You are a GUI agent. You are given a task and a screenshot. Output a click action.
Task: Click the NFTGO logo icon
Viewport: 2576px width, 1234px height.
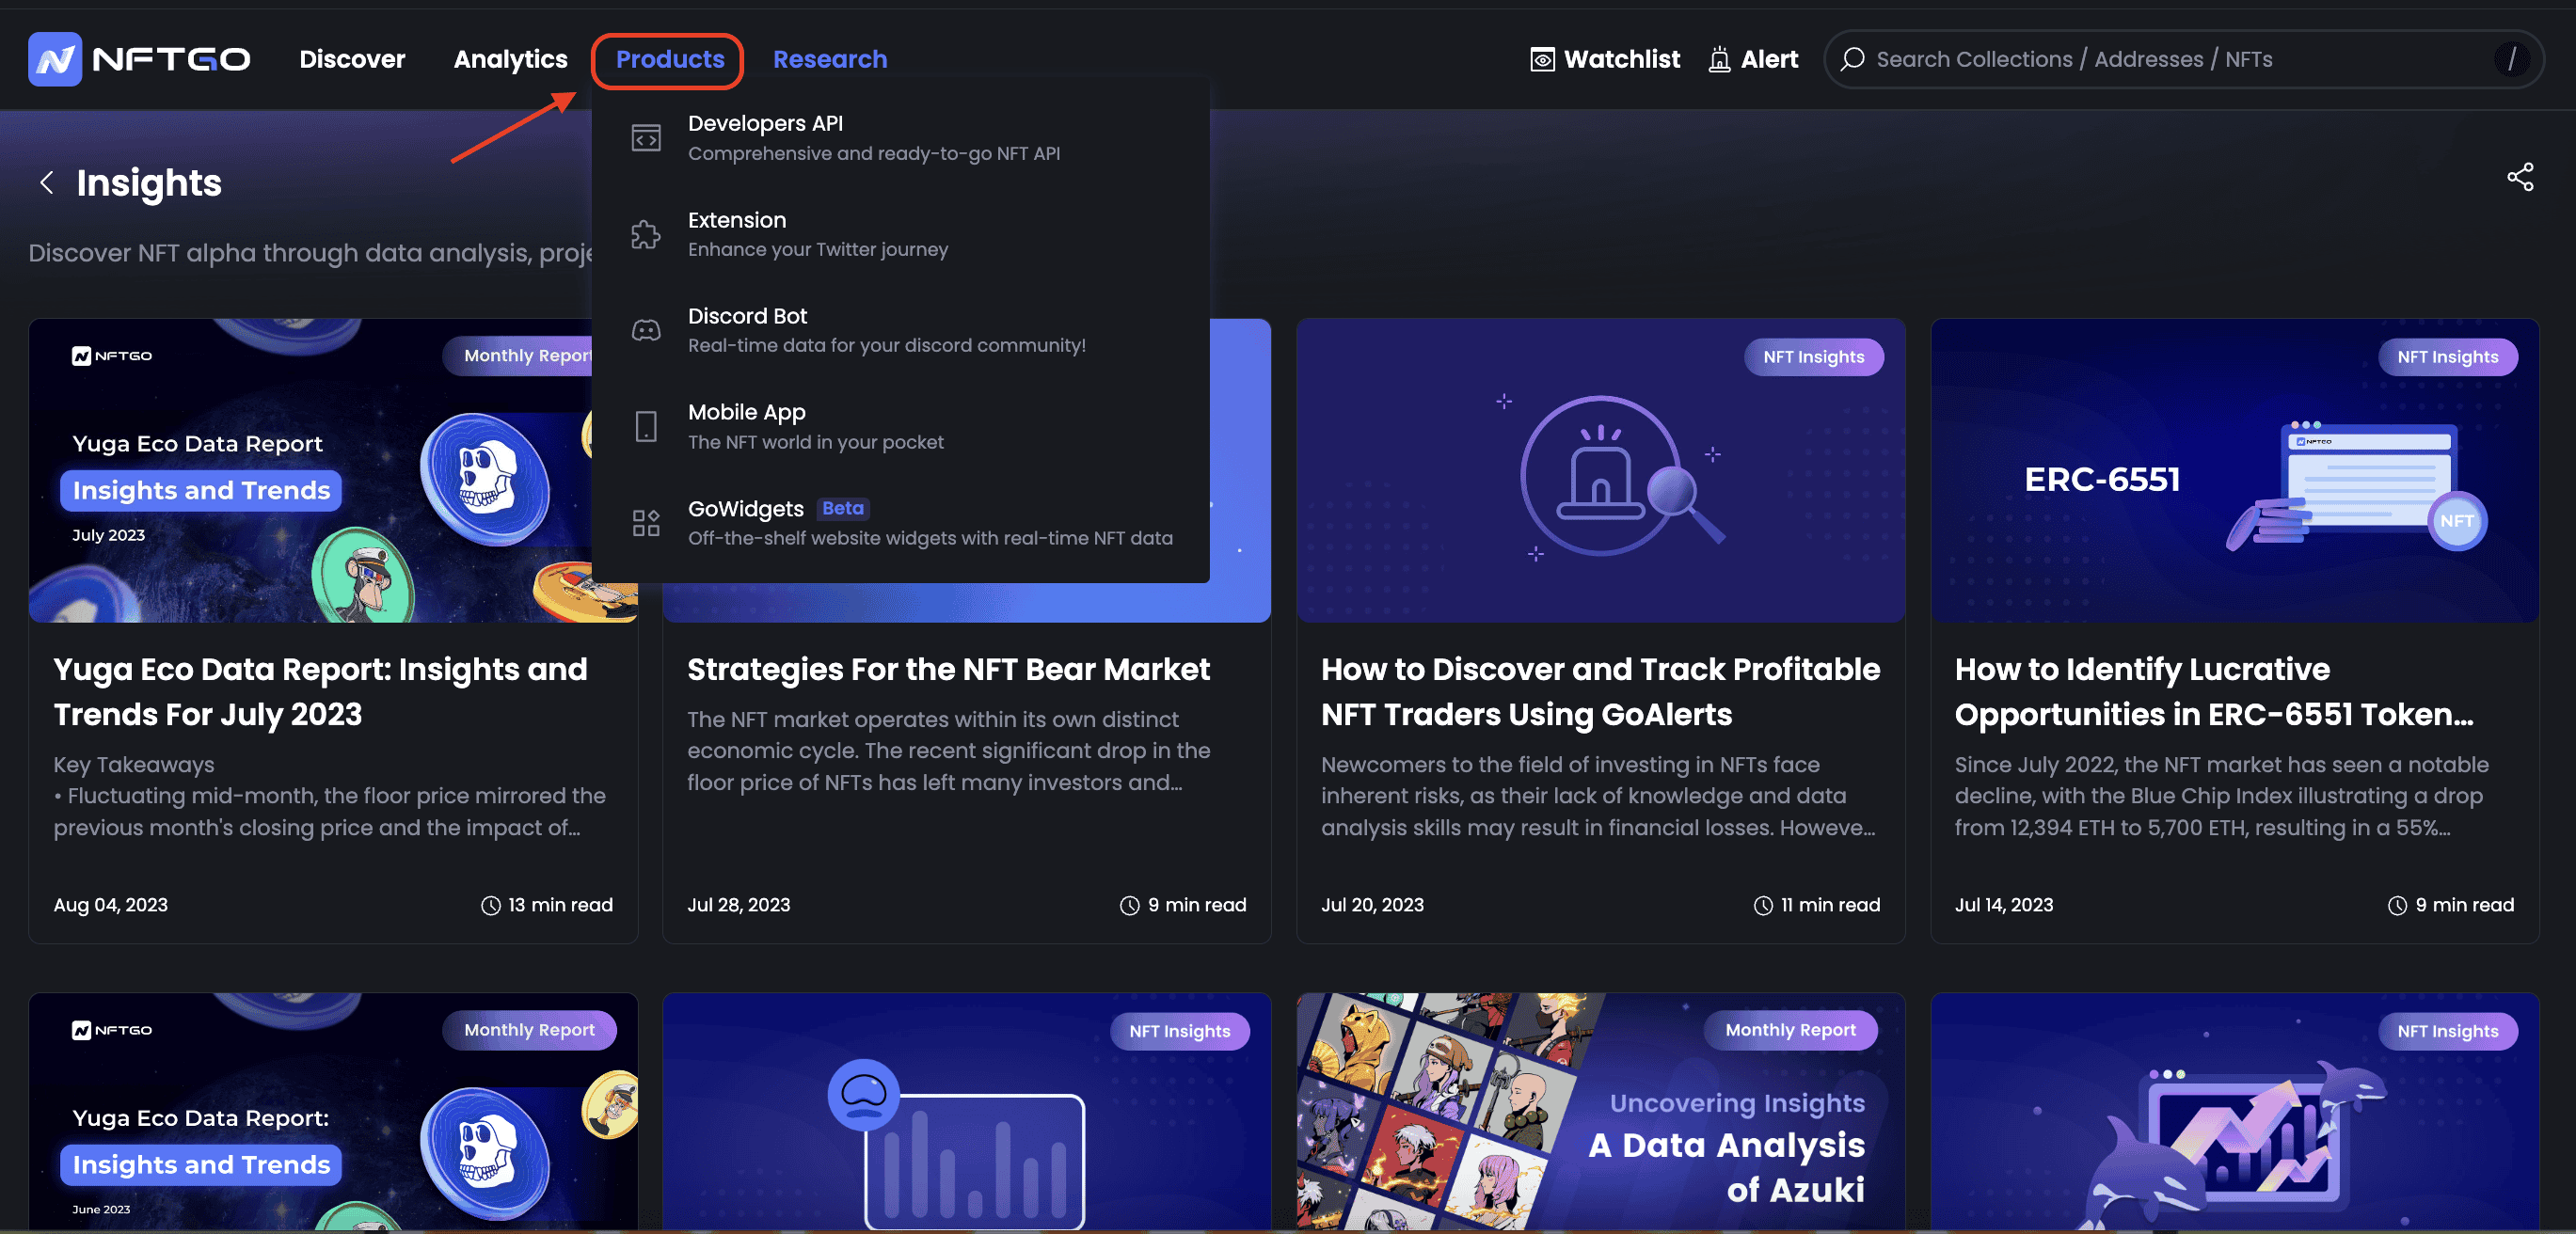pos(55,59)
